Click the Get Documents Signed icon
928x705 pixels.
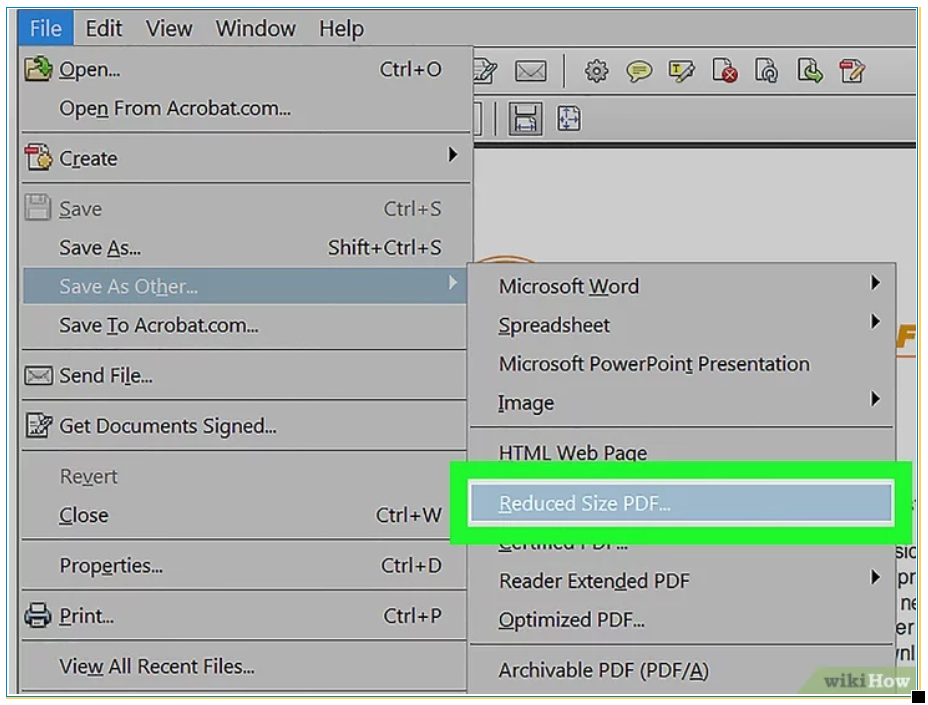(38, 425)
